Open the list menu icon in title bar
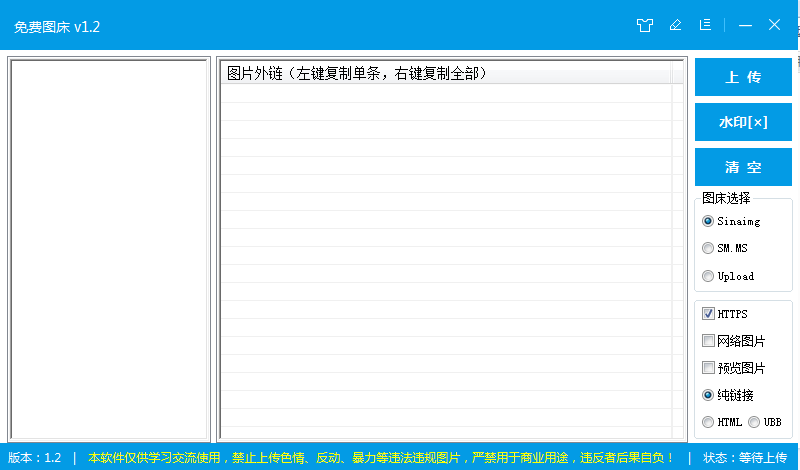The image size is (800, 470). pyautogui.click(x=706, y=24)
